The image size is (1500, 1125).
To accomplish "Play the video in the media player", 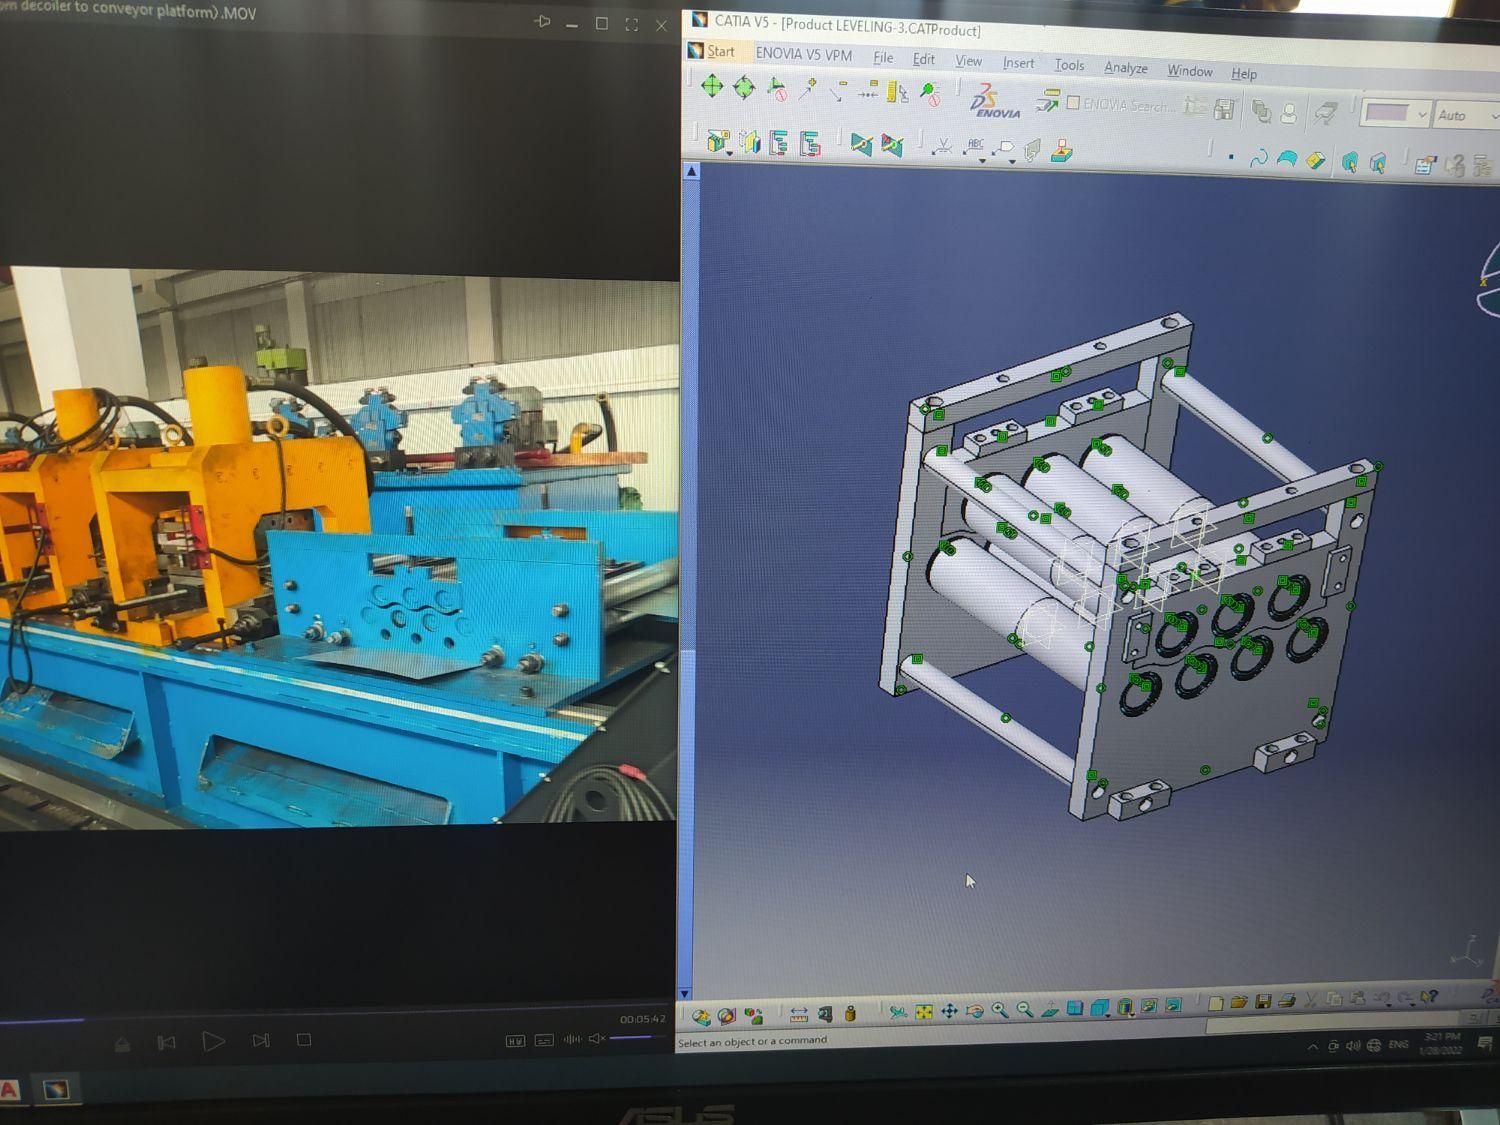I will tap(213, 1040).
